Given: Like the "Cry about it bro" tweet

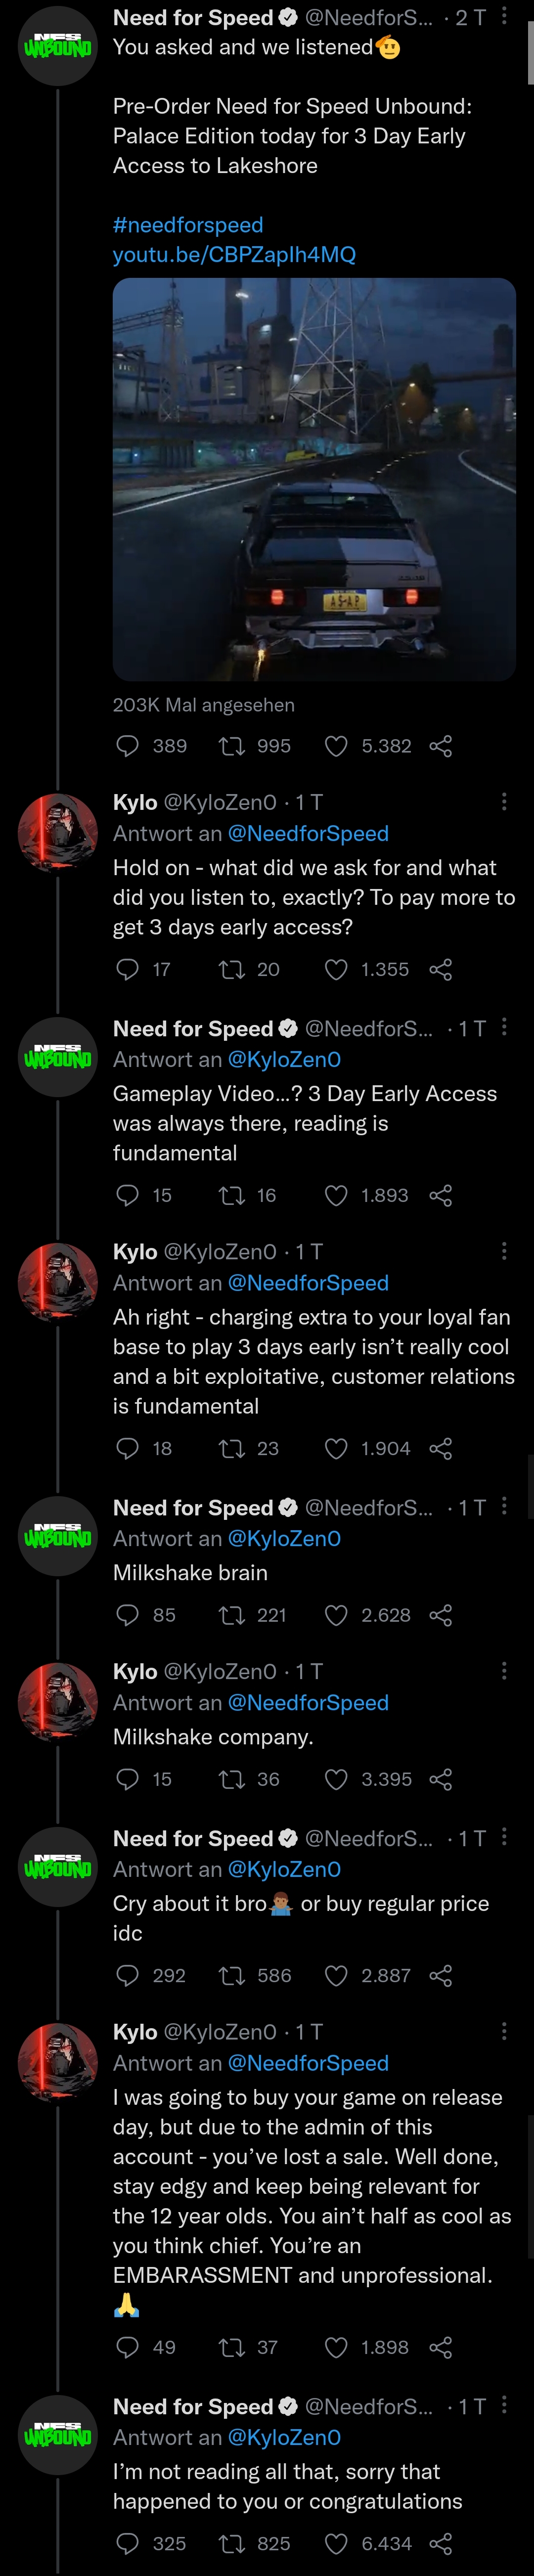Looking at the screenshot, I should 337,1975.
